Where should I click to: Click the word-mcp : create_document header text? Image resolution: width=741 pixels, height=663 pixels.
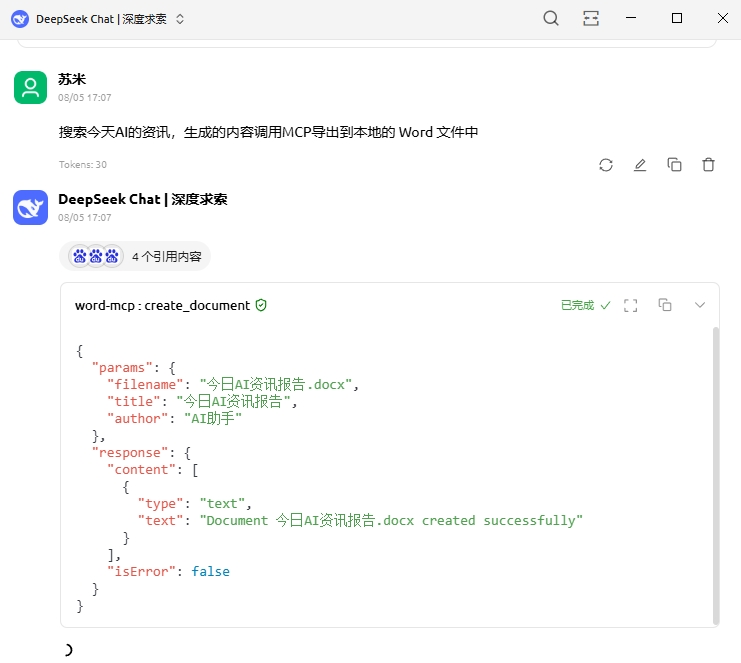pos(162,305)
